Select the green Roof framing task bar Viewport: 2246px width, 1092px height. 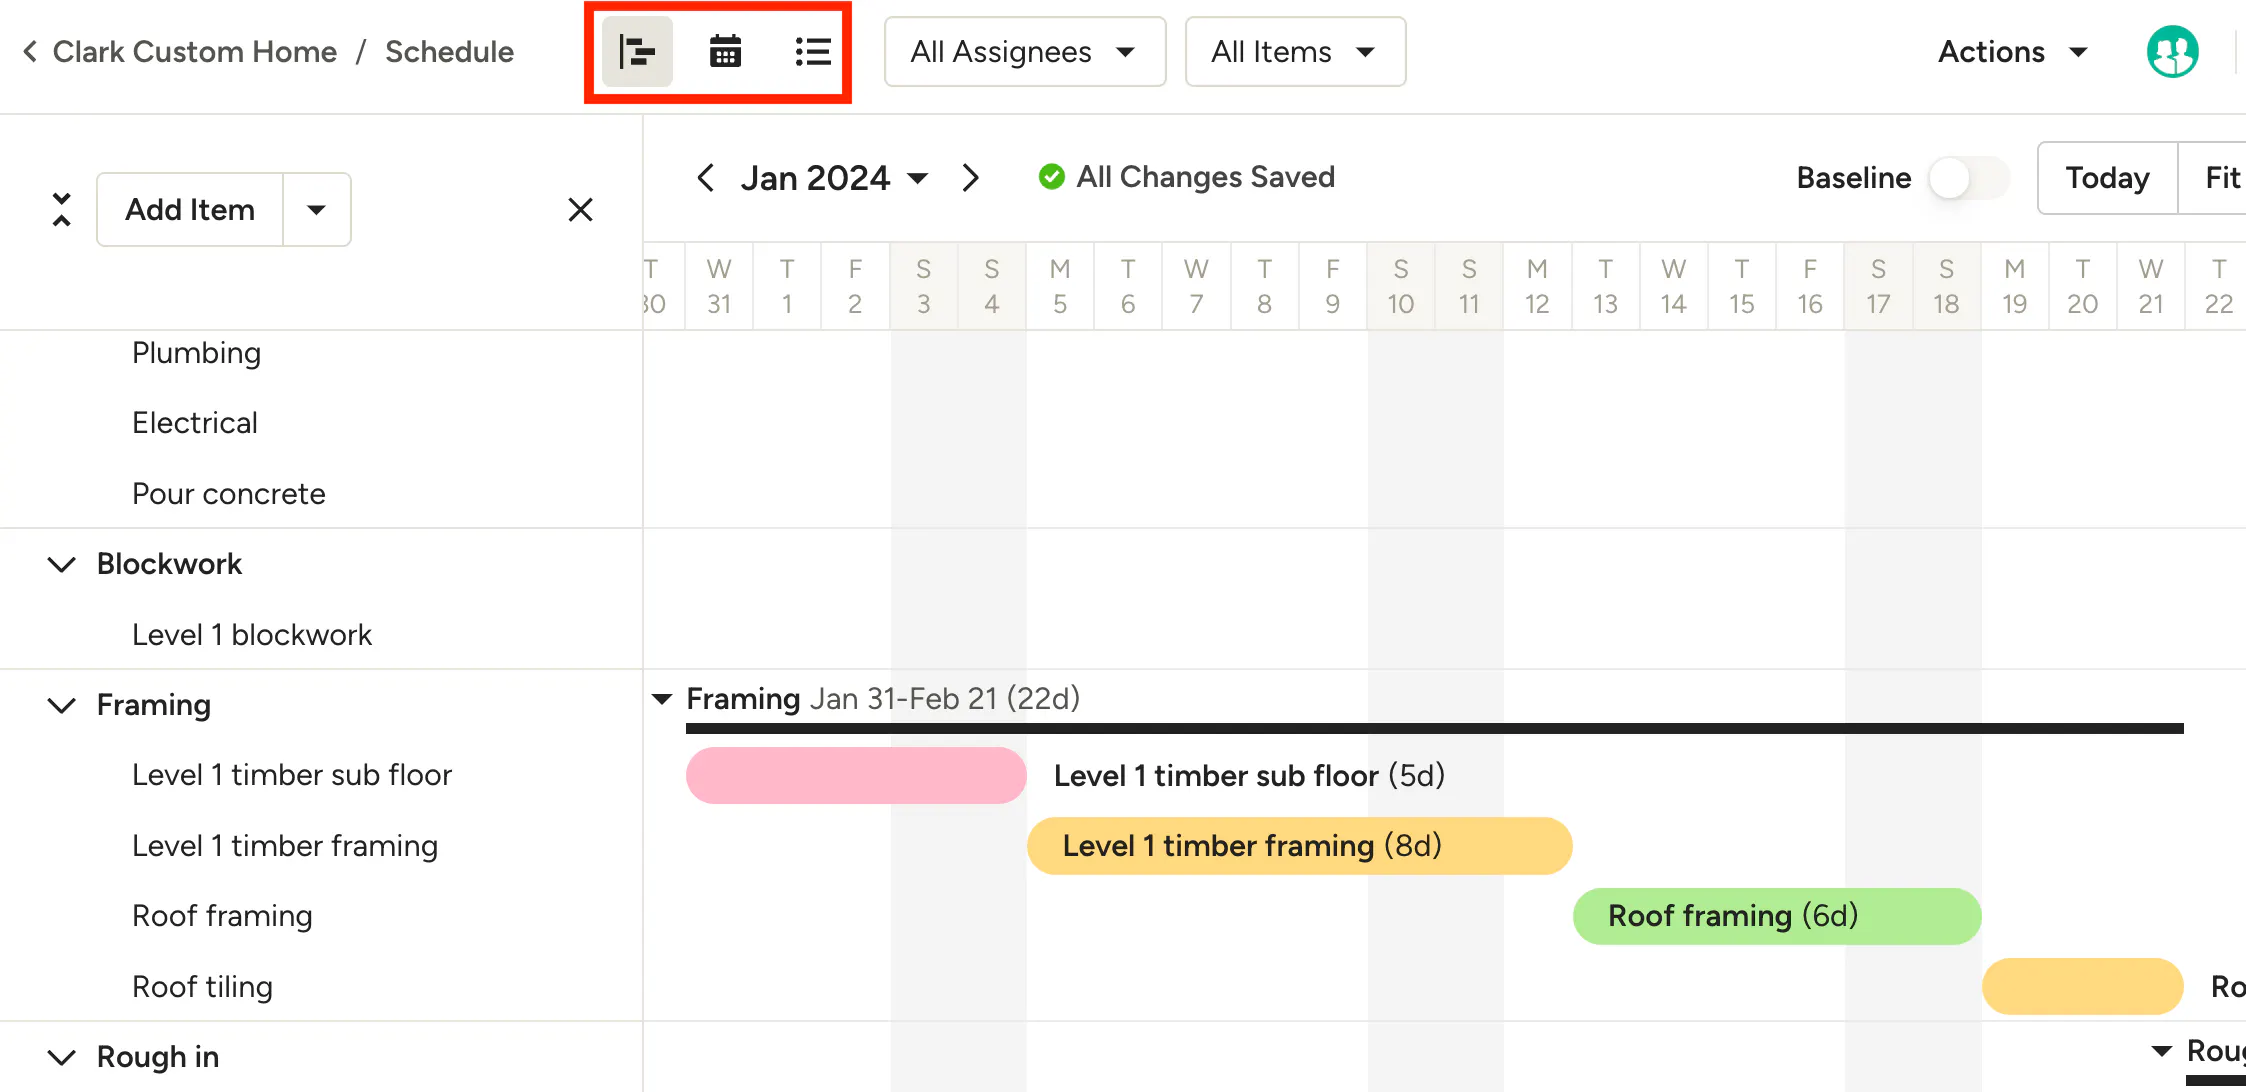[x=1777, y=916]
